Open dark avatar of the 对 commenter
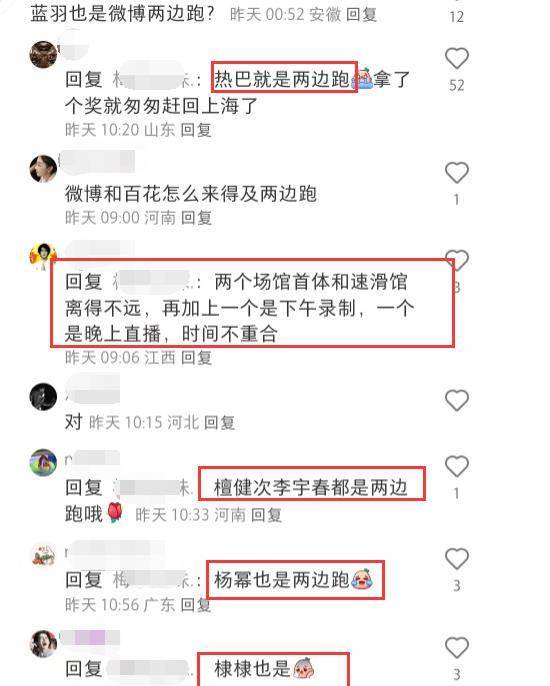The height and width of the screenshot is (686, 550). (43, 396)
